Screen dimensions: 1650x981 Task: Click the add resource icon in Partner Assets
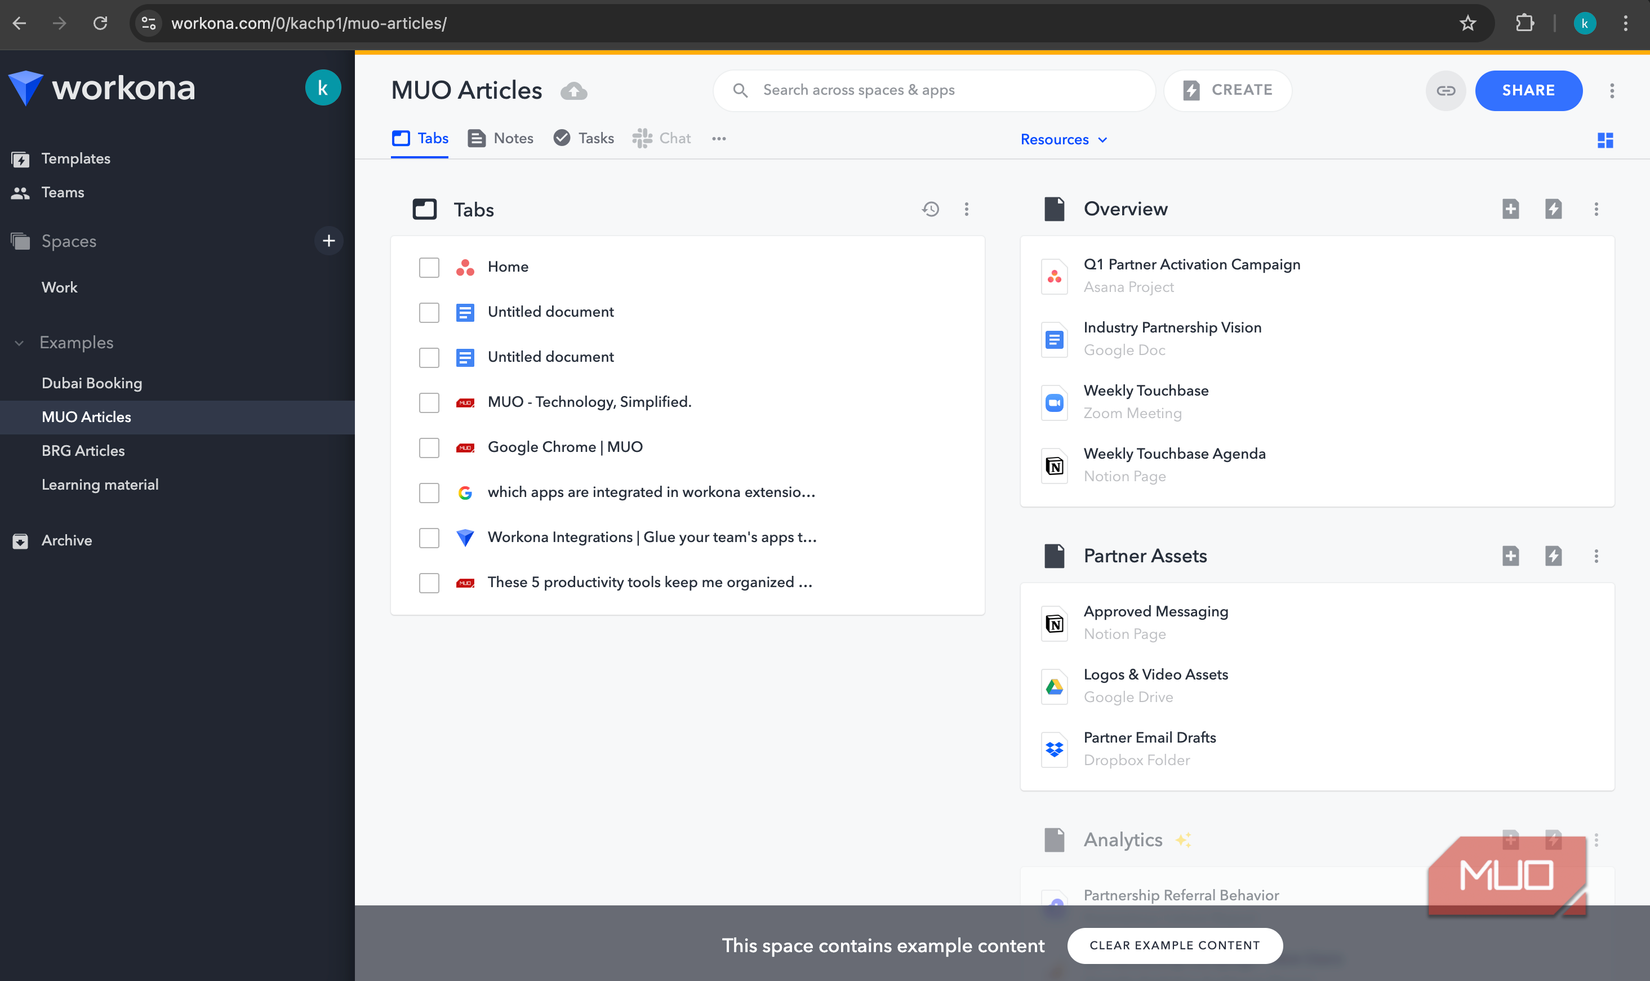click(1510, 556)
